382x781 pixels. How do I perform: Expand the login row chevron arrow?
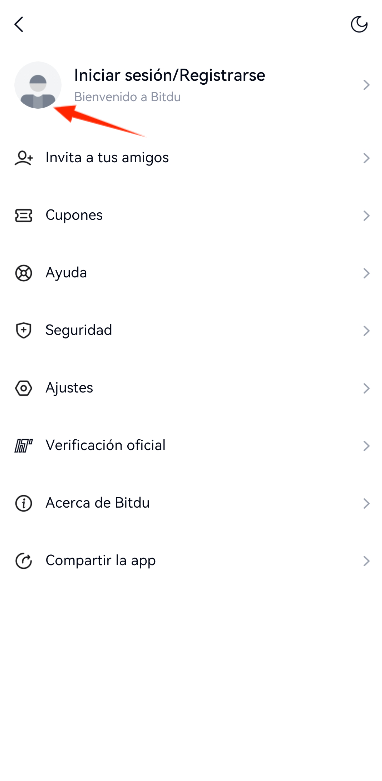tap(367, 85)
